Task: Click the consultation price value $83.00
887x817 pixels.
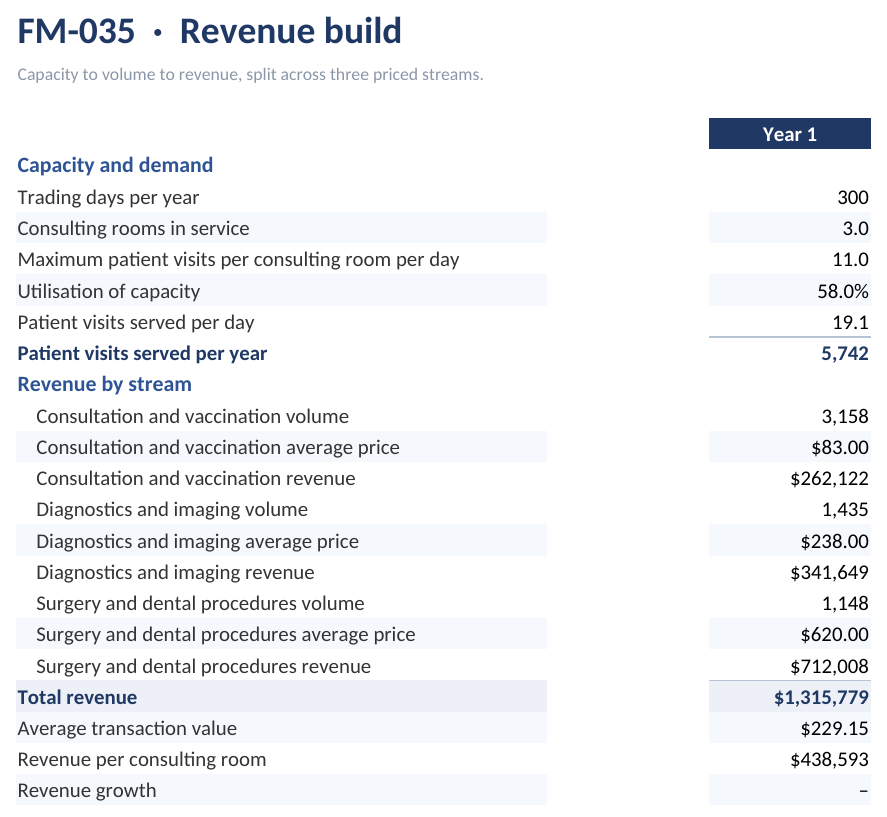Action: pos(840,448)
